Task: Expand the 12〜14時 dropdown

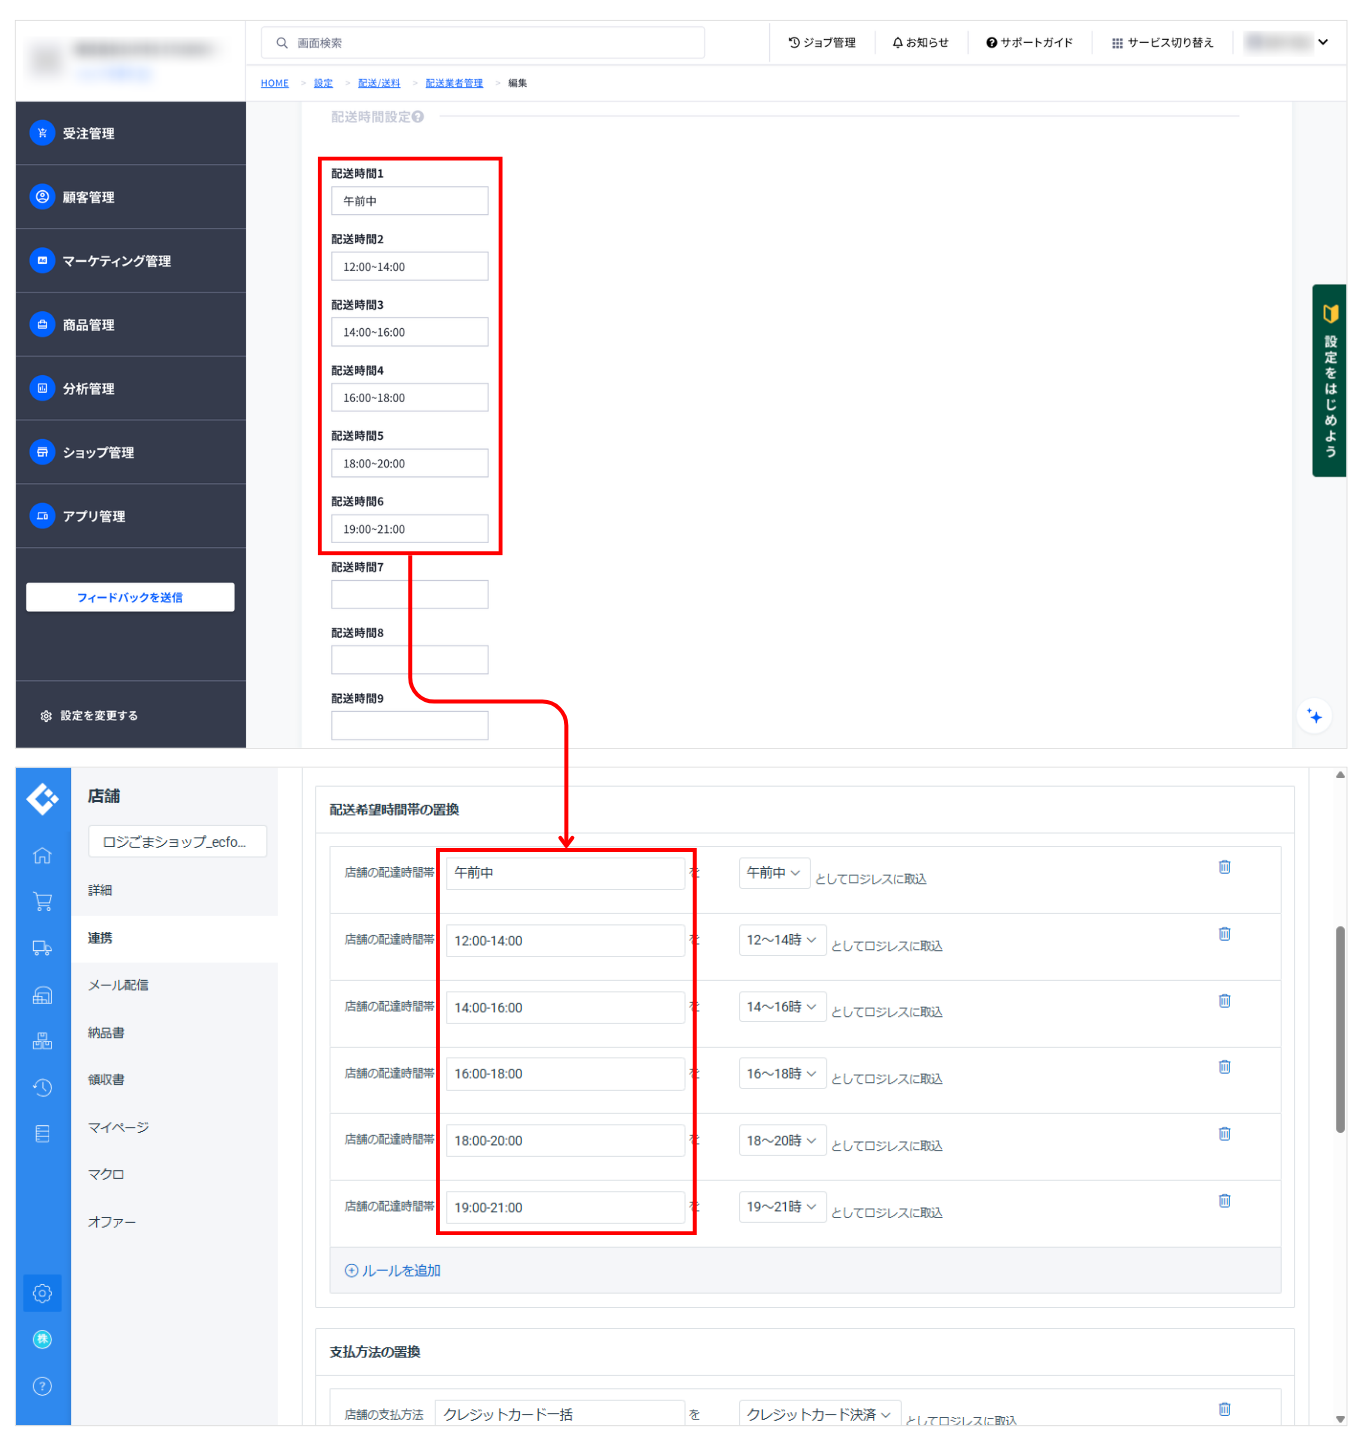Action: pos(781,940)
